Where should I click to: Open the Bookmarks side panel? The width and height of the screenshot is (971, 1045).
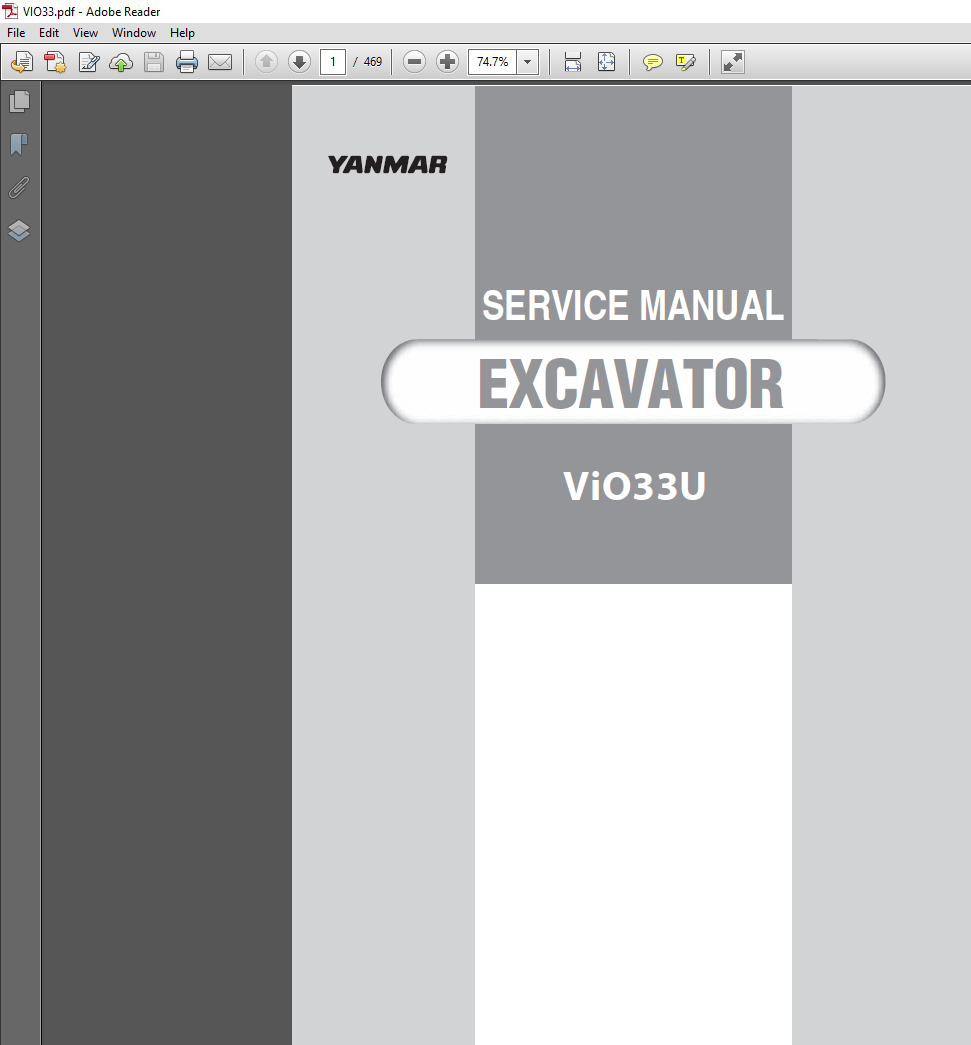pos(19,144)
